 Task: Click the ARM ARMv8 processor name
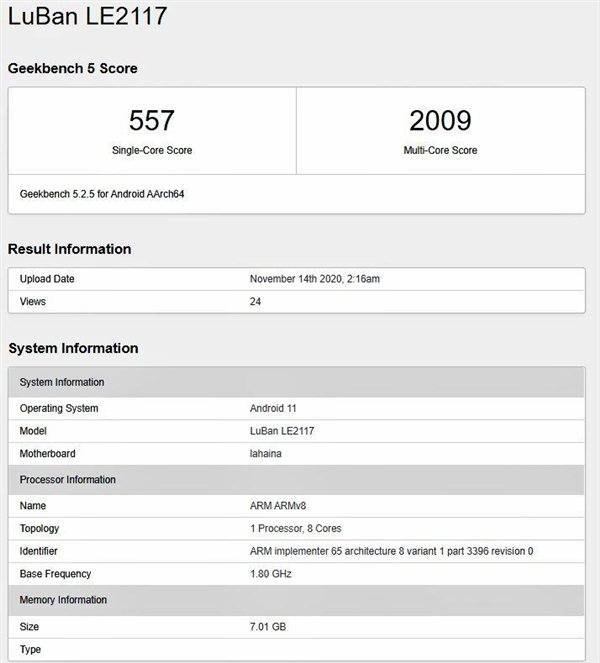click(277, 506)
